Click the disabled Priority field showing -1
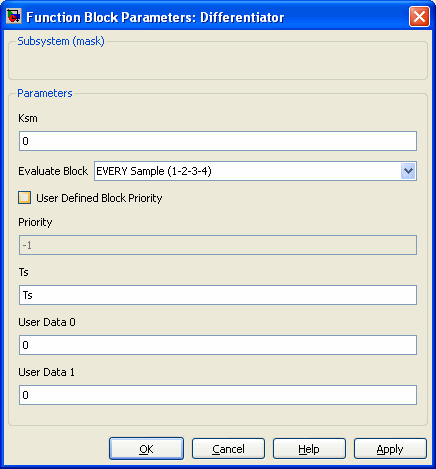 pos(218,245)
